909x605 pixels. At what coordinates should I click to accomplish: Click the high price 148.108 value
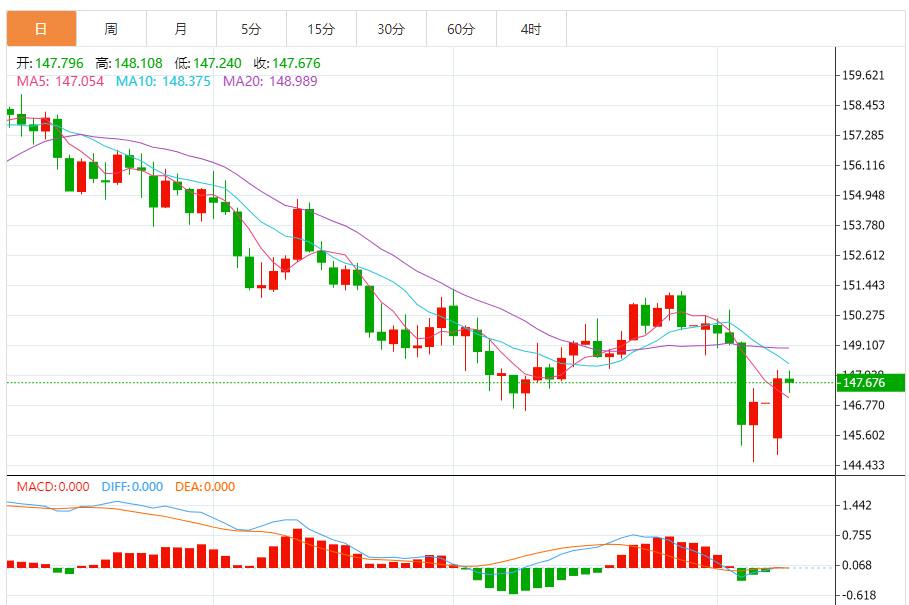pyautogui.click(x=138, y=63)
